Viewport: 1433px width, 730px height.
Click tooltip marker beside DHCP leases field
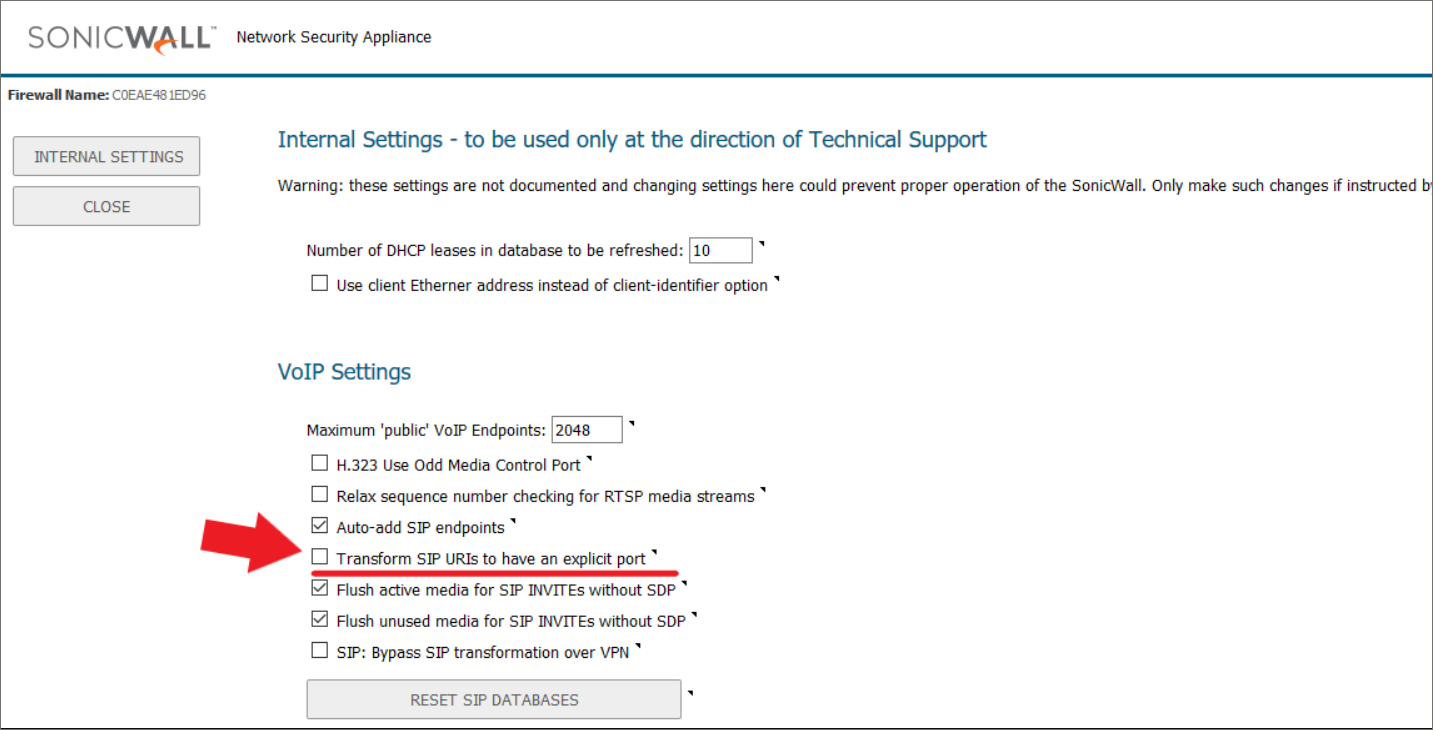(x=761, y=243)
